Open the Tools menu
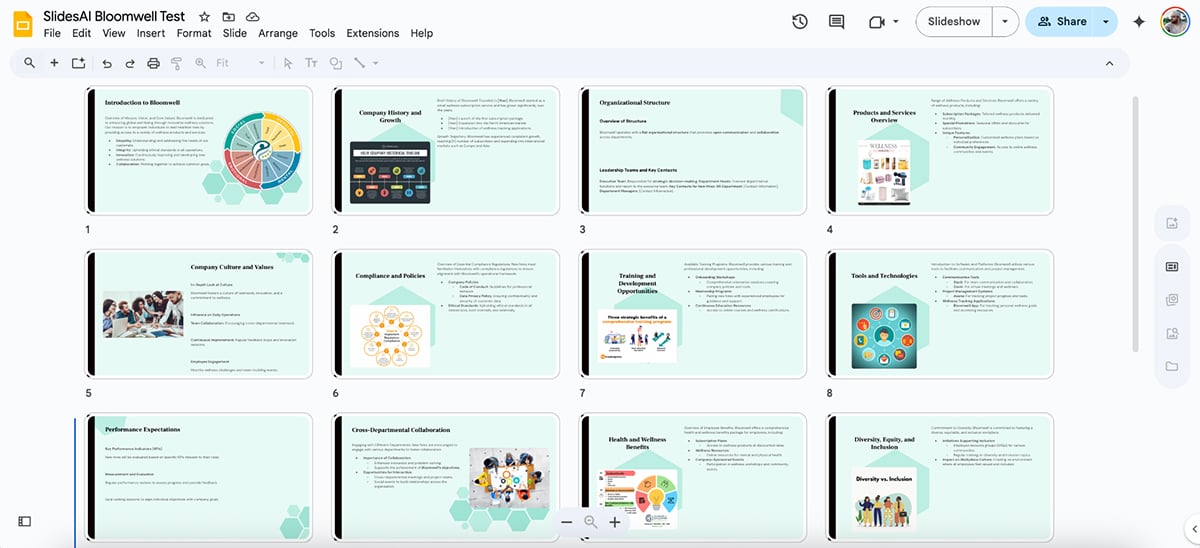This screenshot has height=548, width=1200. point(322,33)
